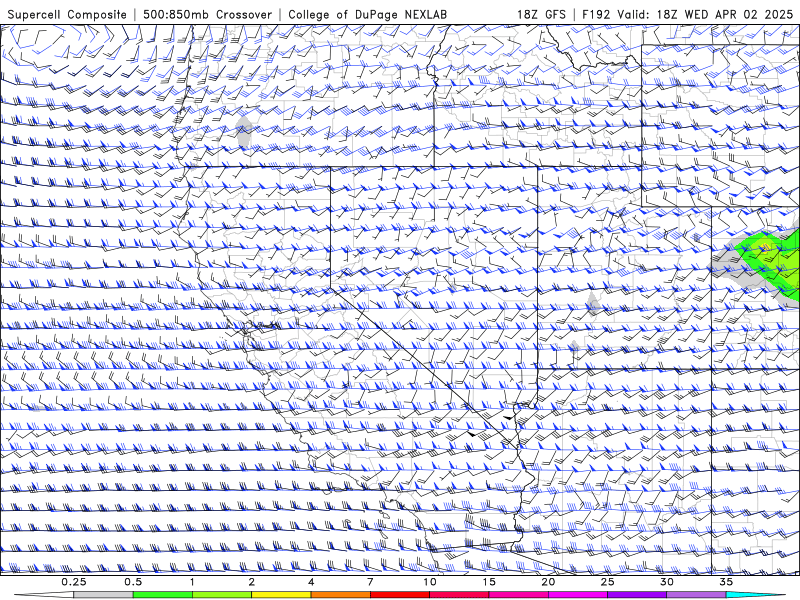Click the green supercell composite area on the map

770,263
